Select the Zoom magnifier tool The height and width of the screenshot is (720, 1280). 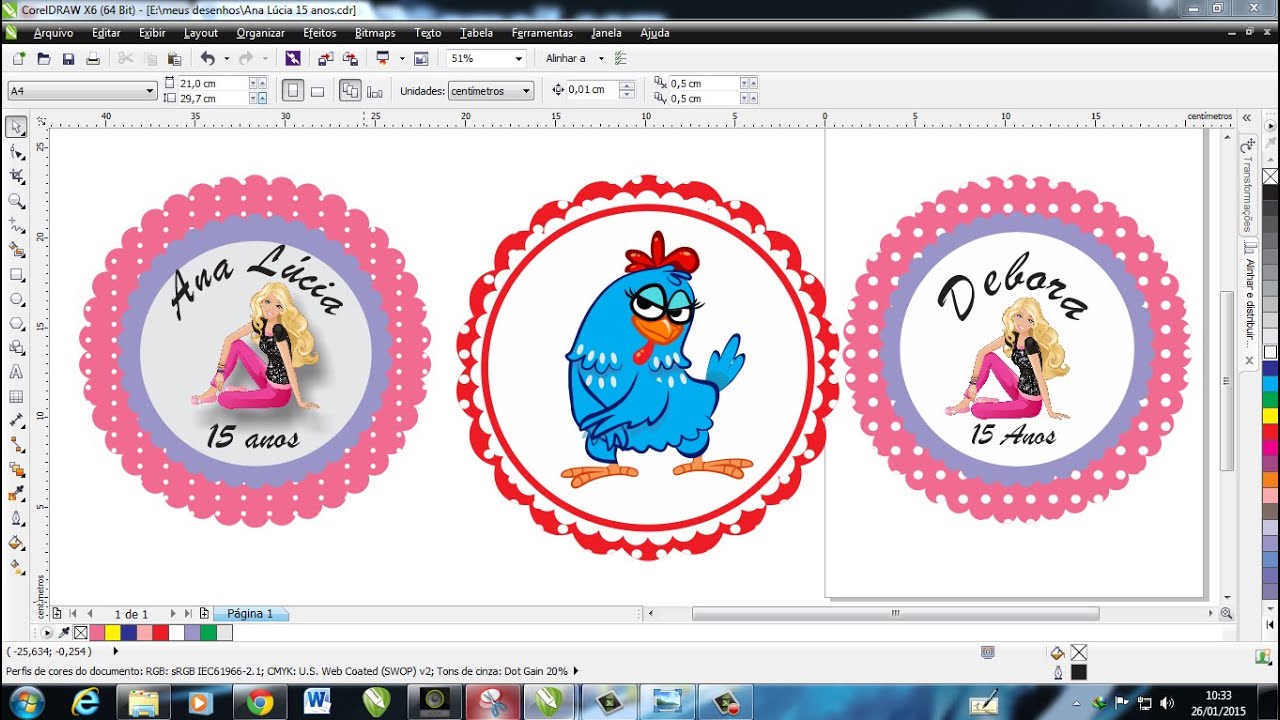(x=16, y=201)
